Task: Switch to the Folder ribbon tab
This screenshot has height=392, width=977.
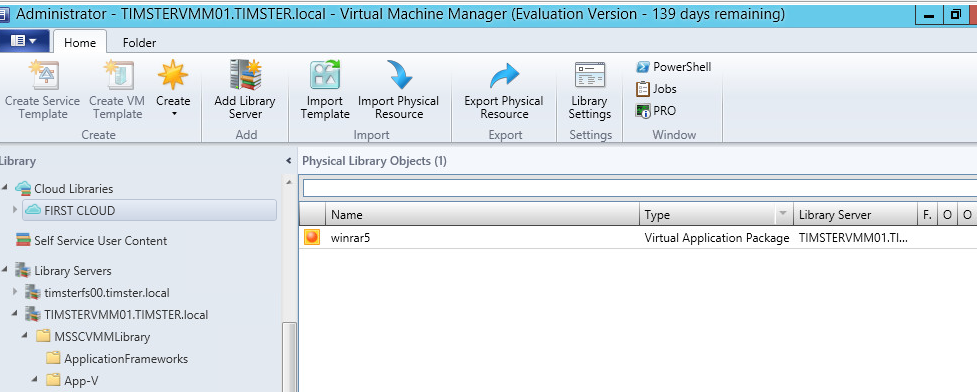Action: (x=140, y=42)
